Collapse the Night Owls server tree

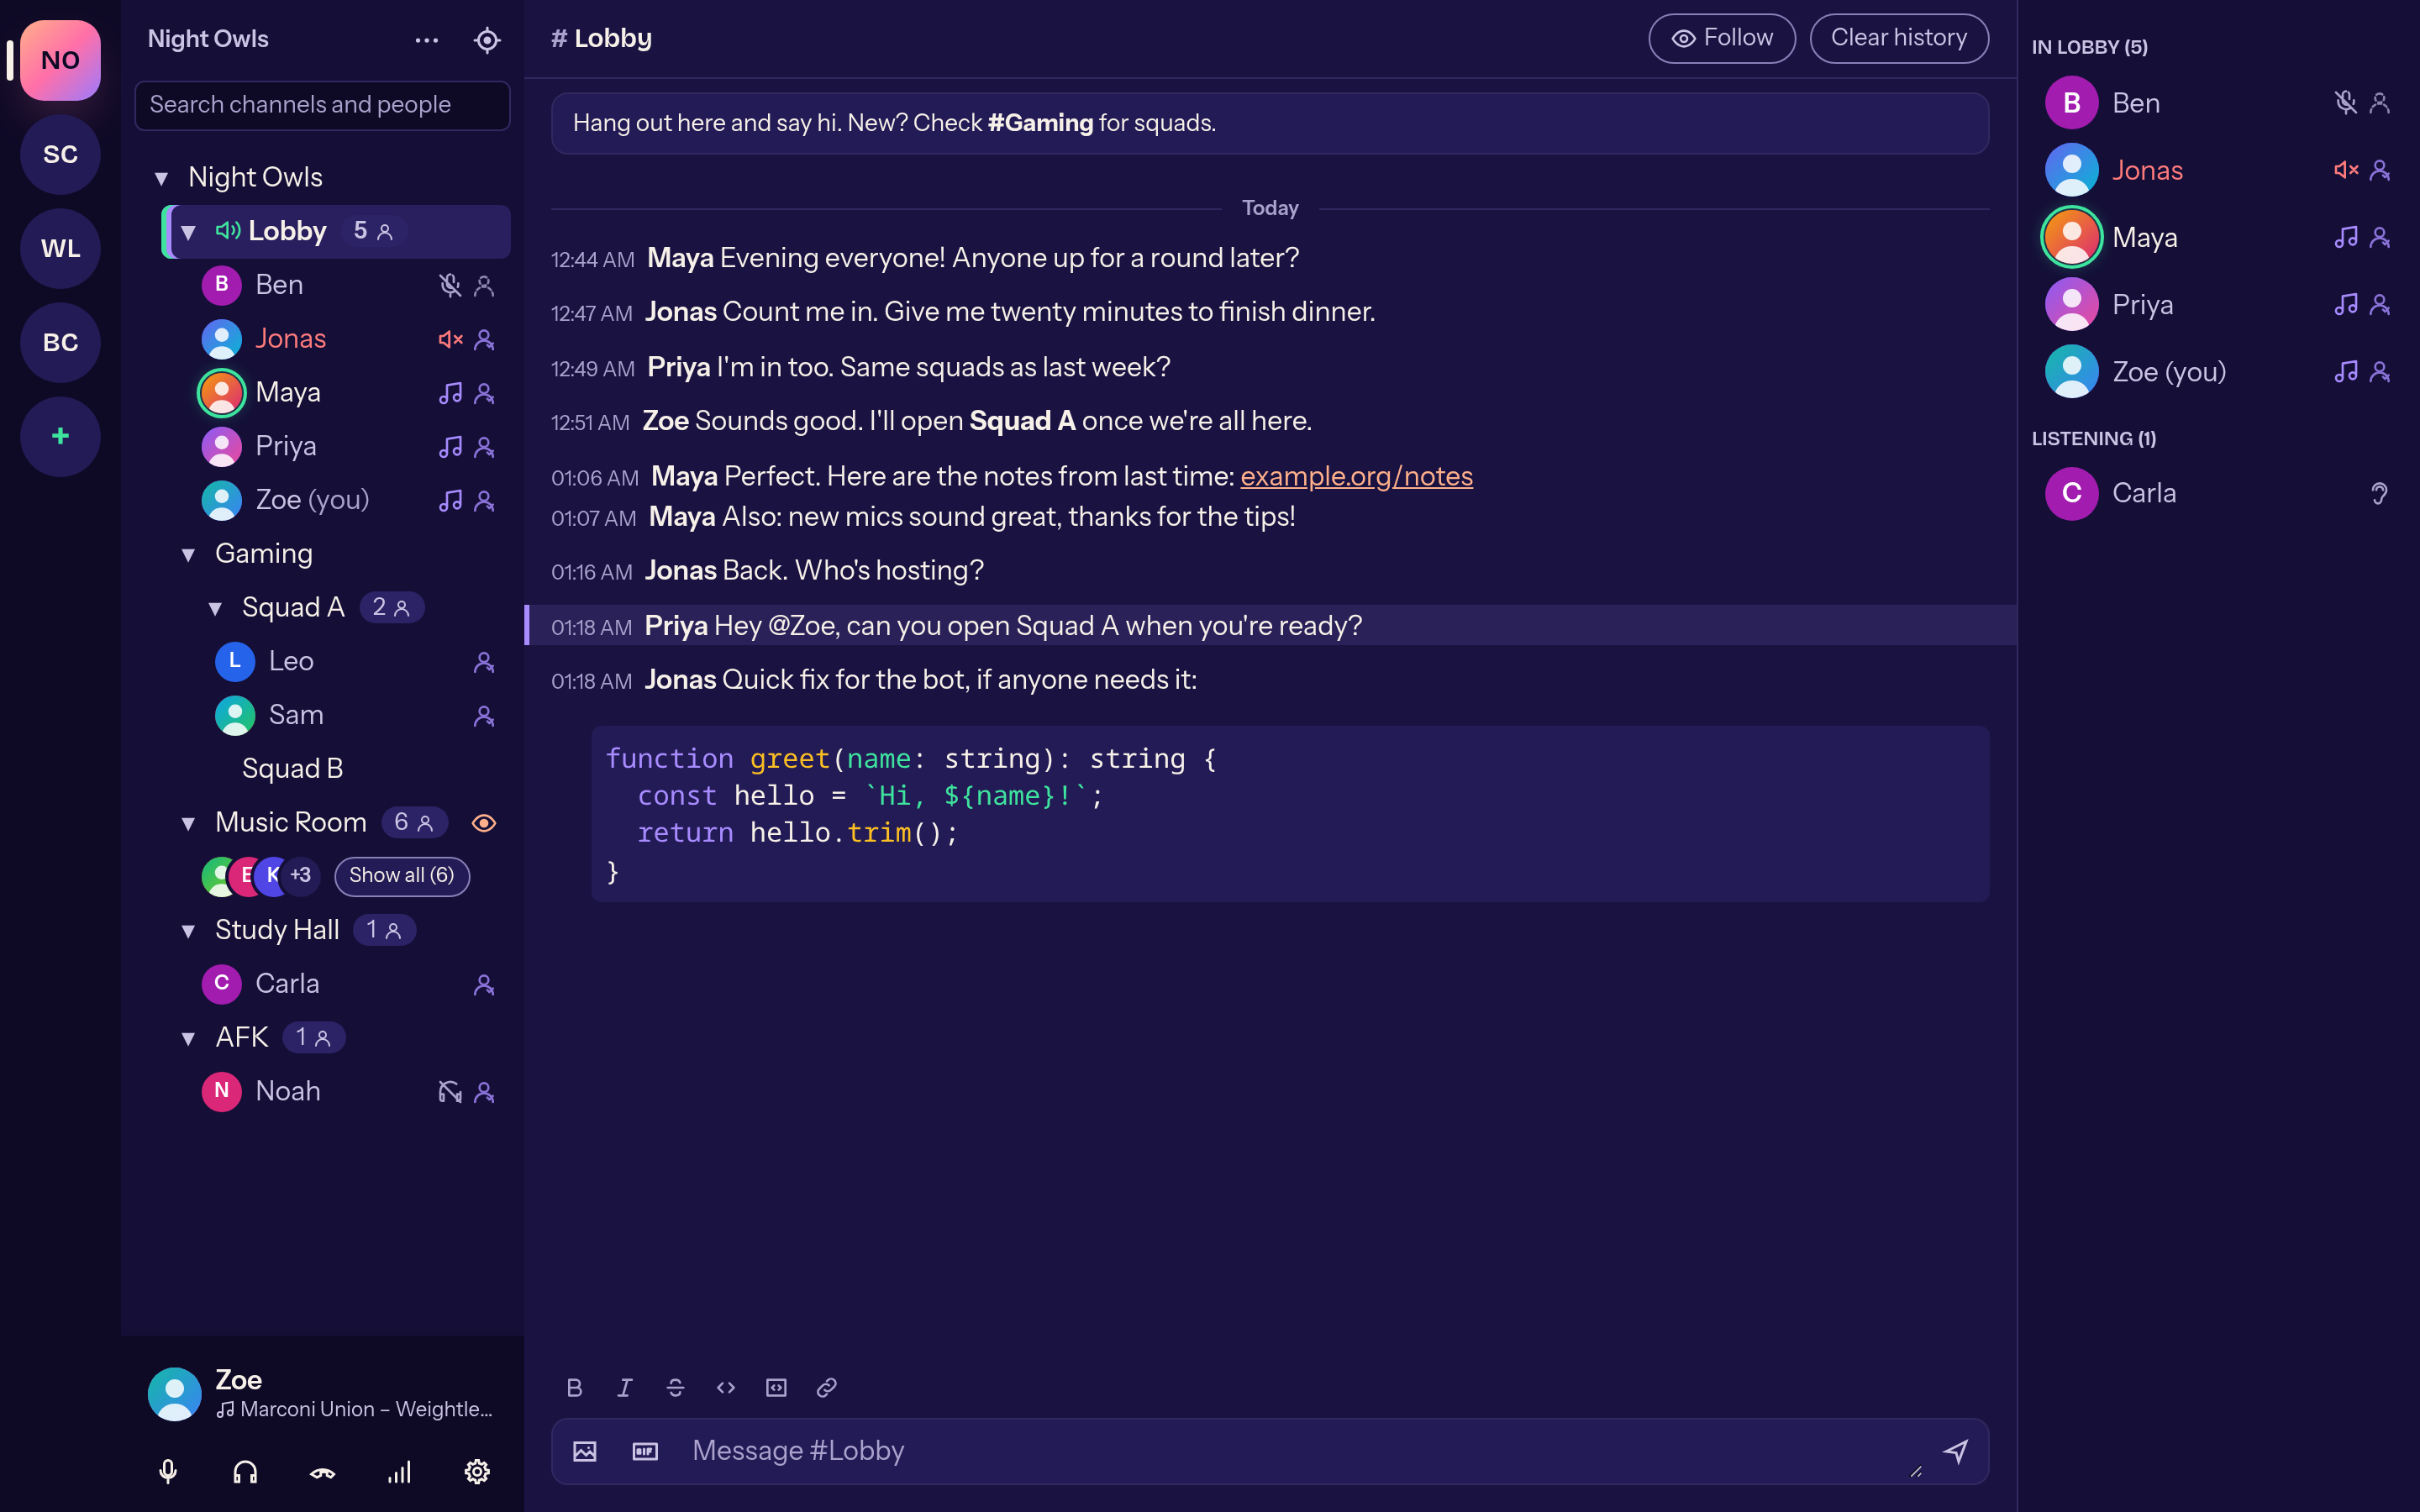[161, 179]
